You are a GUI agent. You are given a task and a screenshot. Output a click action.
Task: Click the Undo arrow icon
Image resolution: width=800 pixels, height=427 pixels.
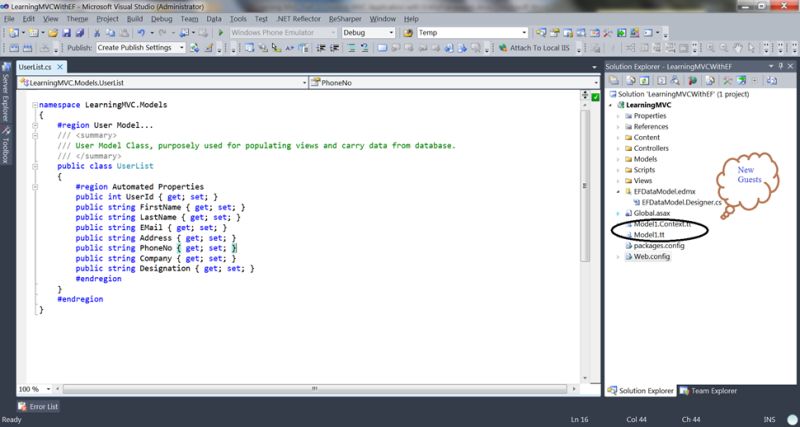[x=141, y=33]
